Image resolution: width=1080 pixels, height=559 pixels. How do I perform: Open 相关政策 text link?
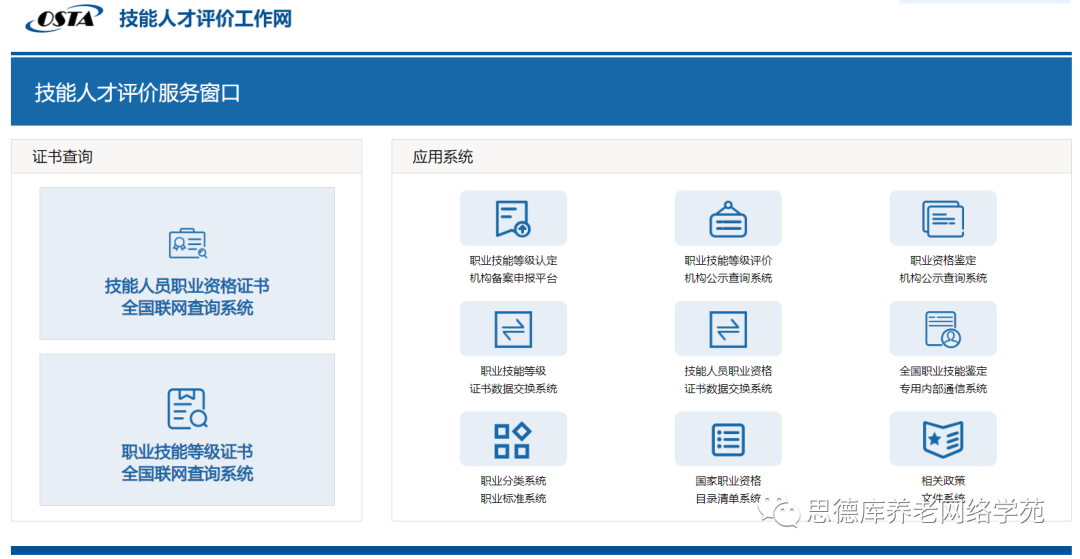[943, 481]
